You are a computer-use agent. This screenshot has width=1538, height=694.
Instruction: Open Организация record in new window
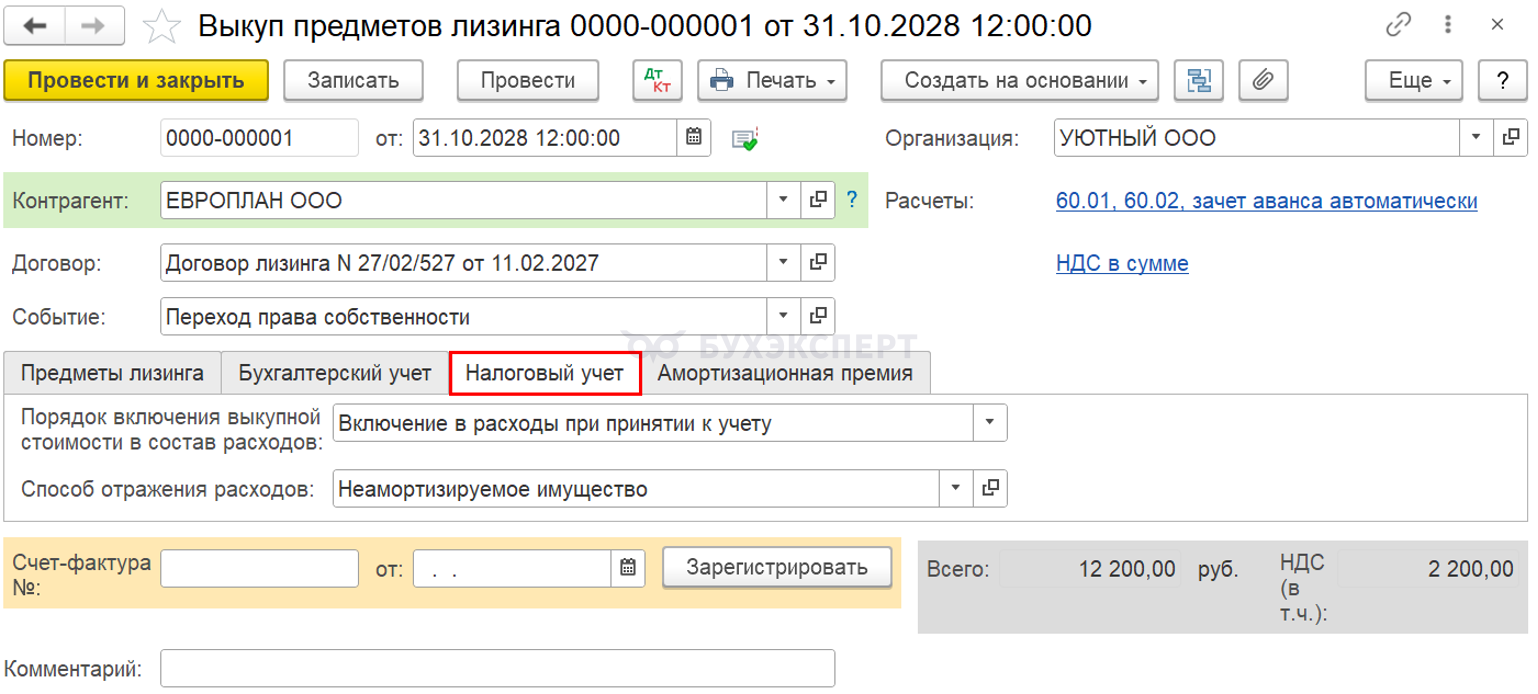(x=1512, y=138)
